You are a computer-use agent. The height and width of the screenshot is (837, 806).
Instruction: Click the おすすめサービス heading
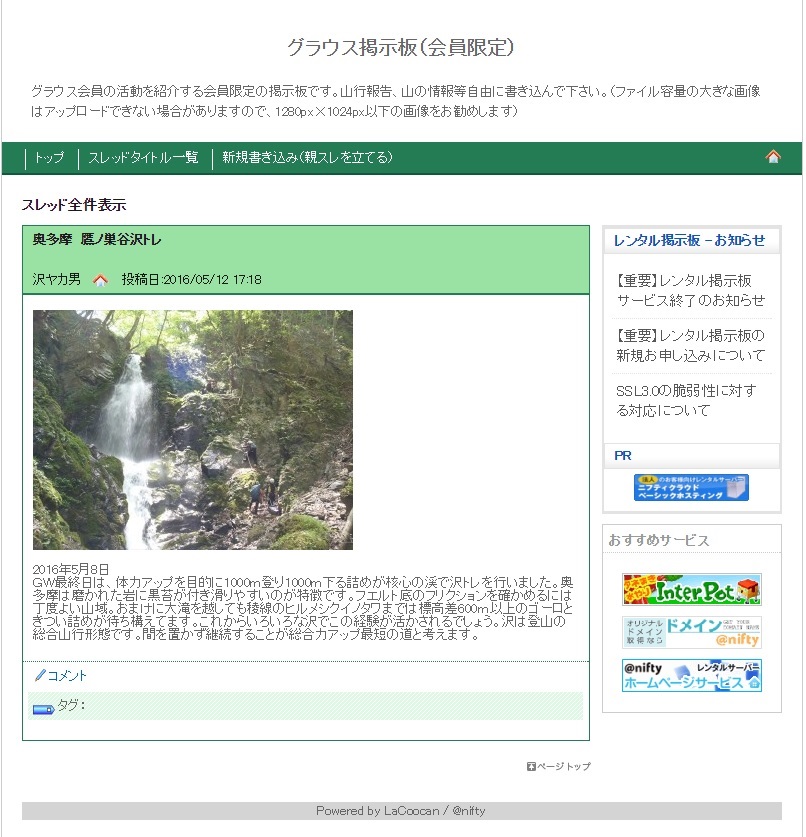click(x=659, y=540)
